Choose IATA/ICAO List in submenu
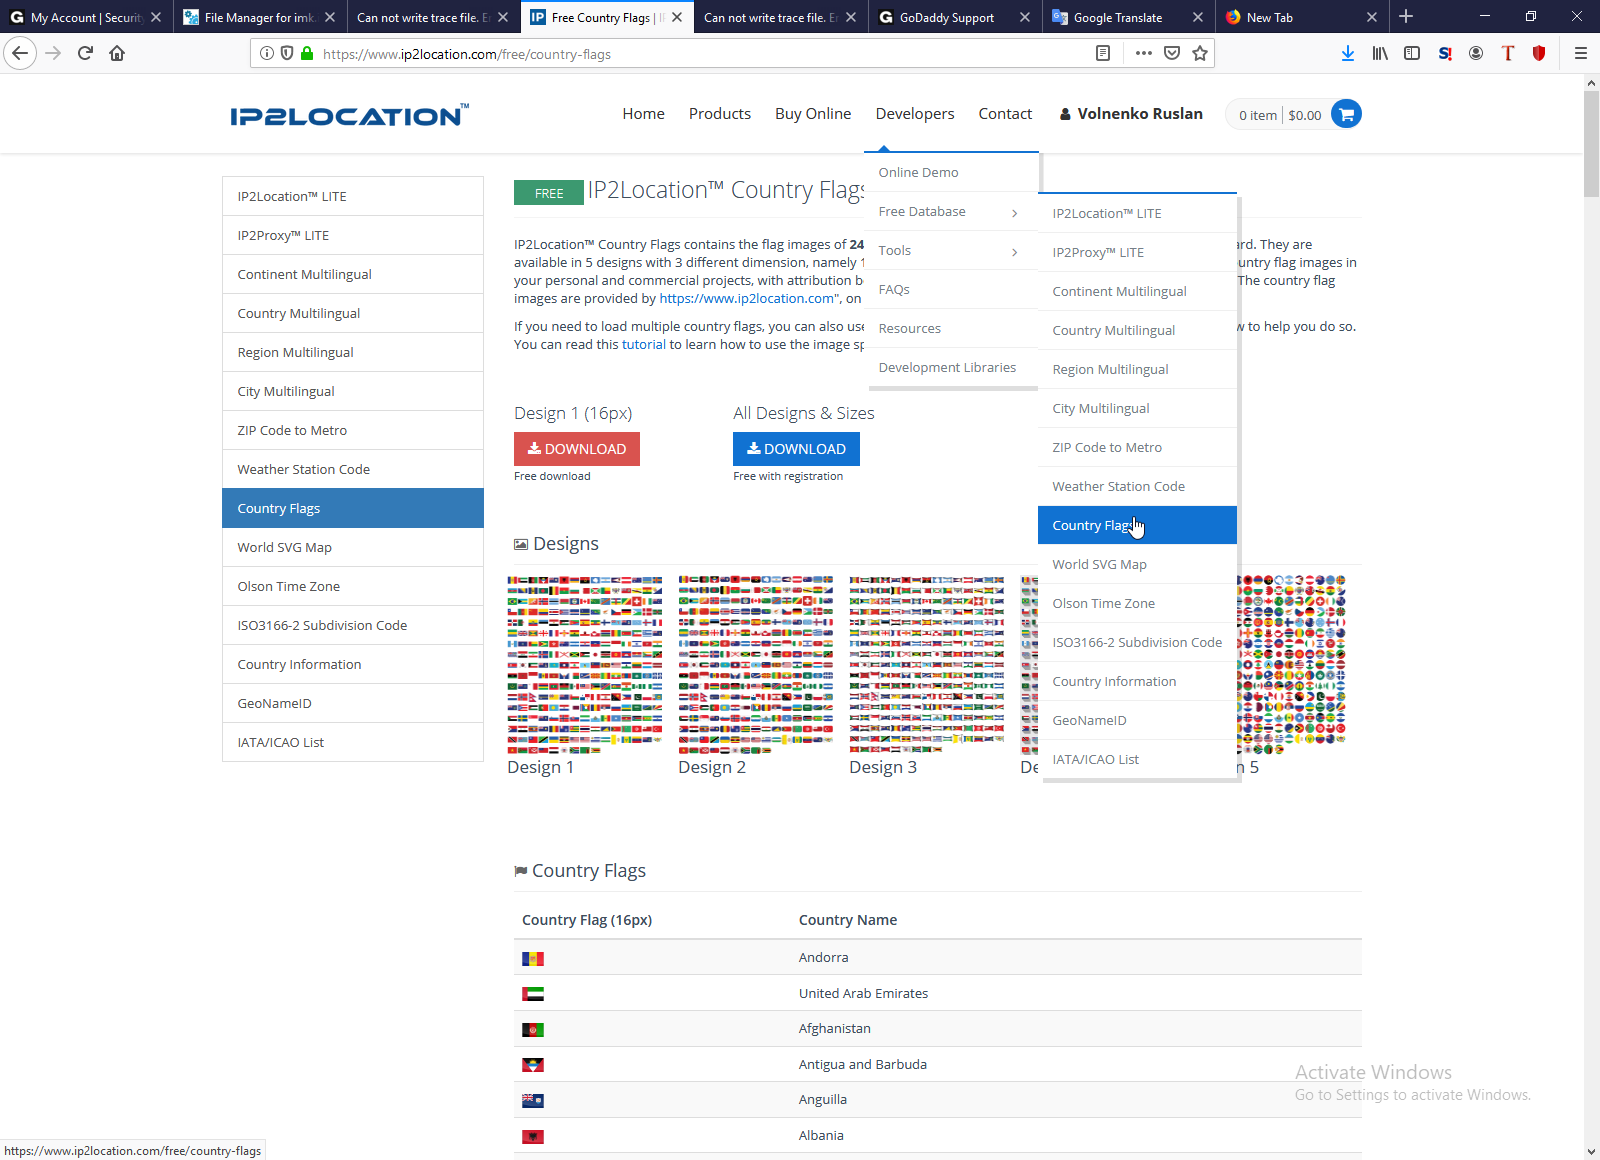1600x1160 pixels. 1137,759
